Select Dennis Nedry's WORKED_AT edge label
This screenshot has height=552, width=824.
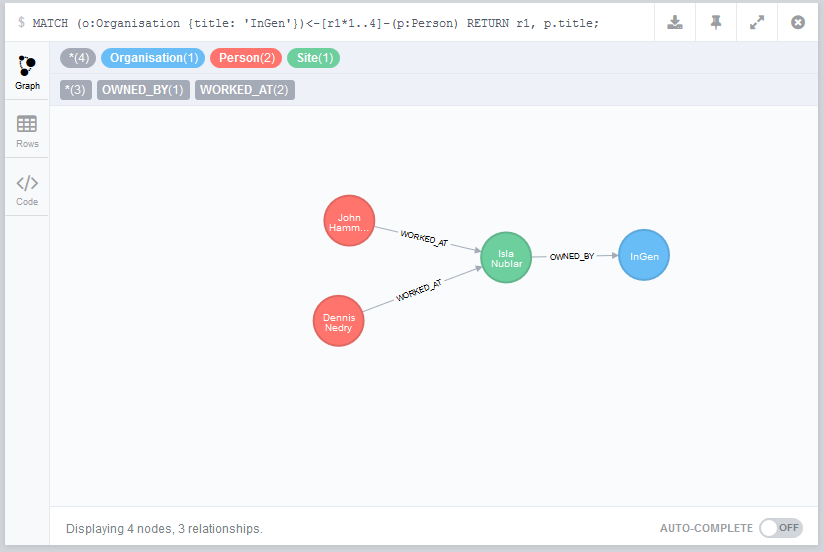click(x=419, y=291)
